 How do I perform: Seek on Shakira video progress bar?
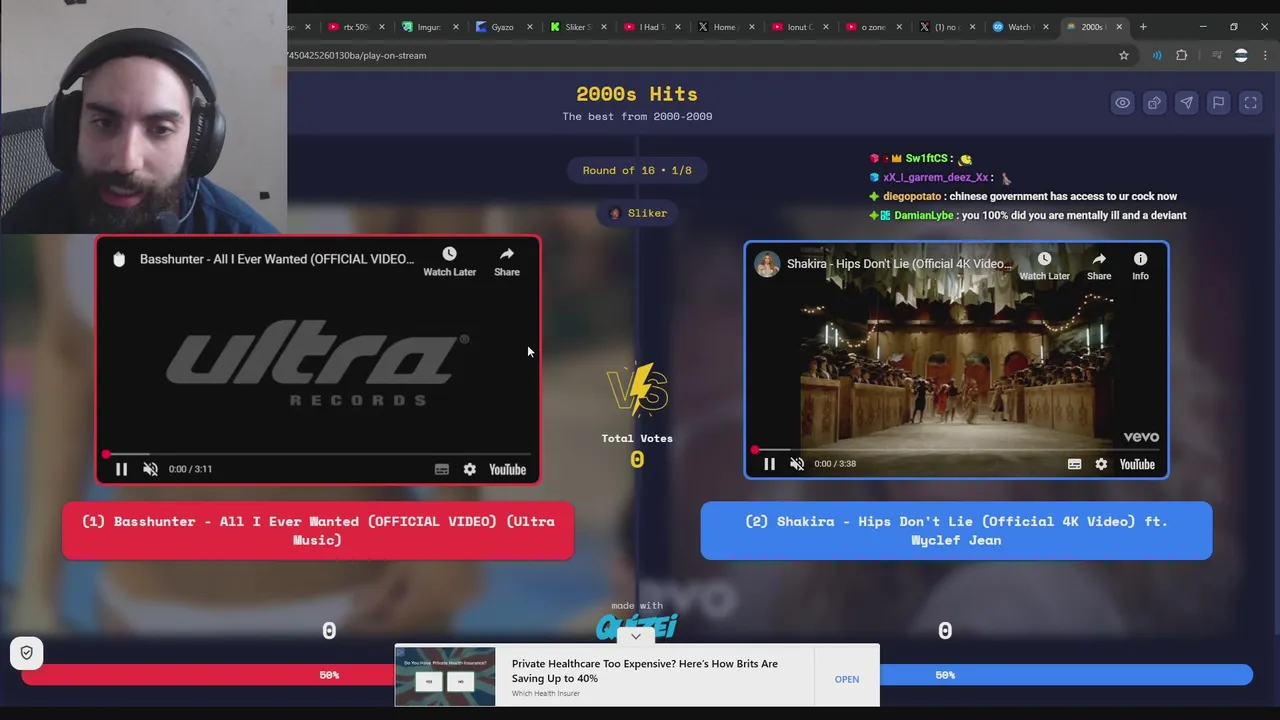pos(956,449)
